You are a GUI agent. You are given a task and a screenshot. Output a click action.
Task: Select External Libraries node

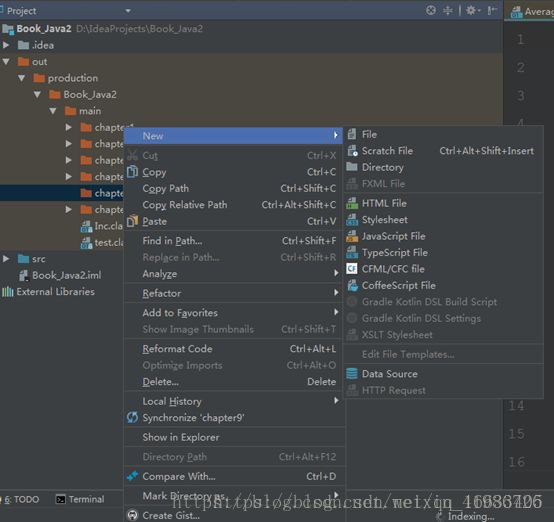[x=55, y=292]
